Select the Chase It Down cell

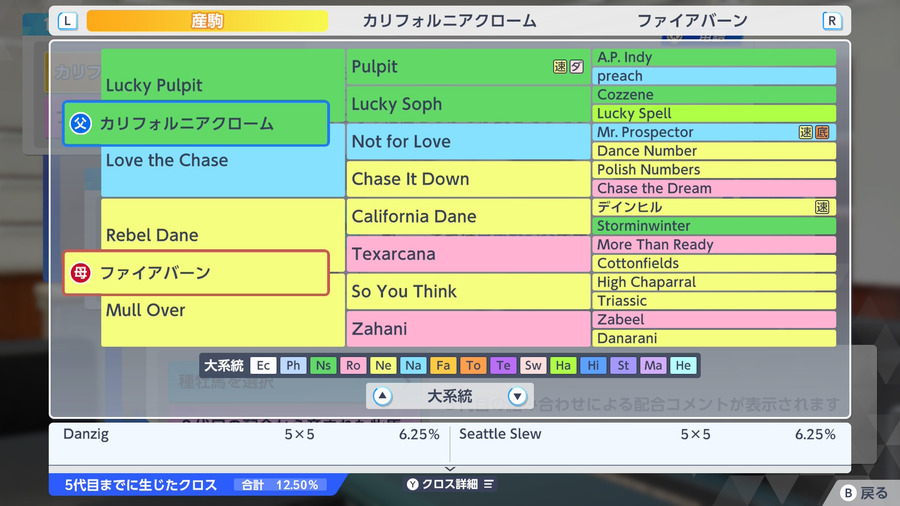click(468, 179)
